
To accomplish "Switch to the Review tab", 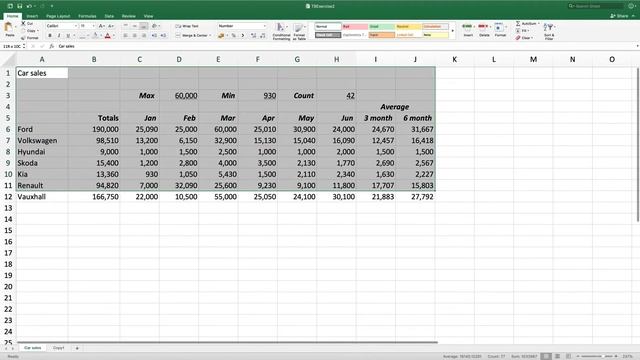I will [129, 16].
